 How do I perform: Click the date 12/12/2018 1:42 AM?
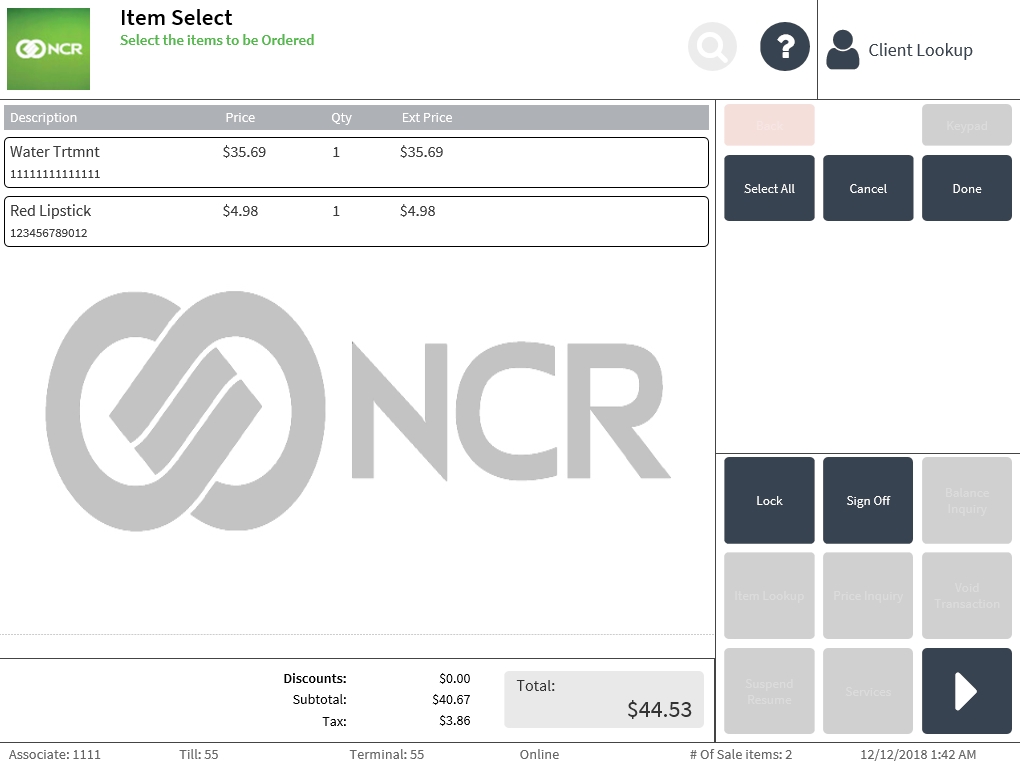918,754
